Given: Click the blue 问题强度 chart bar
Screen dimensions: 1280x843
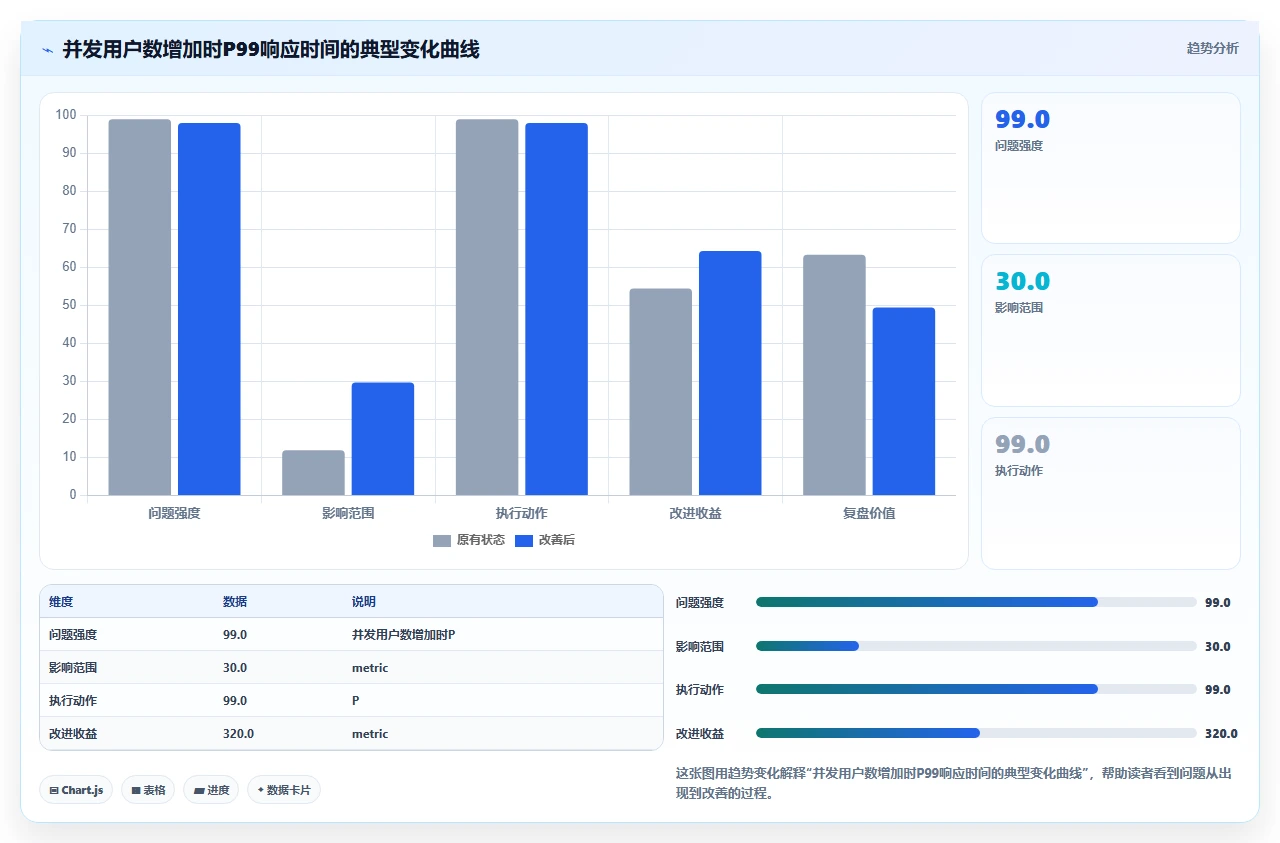Looking at the screenshot, I should 209,309.
